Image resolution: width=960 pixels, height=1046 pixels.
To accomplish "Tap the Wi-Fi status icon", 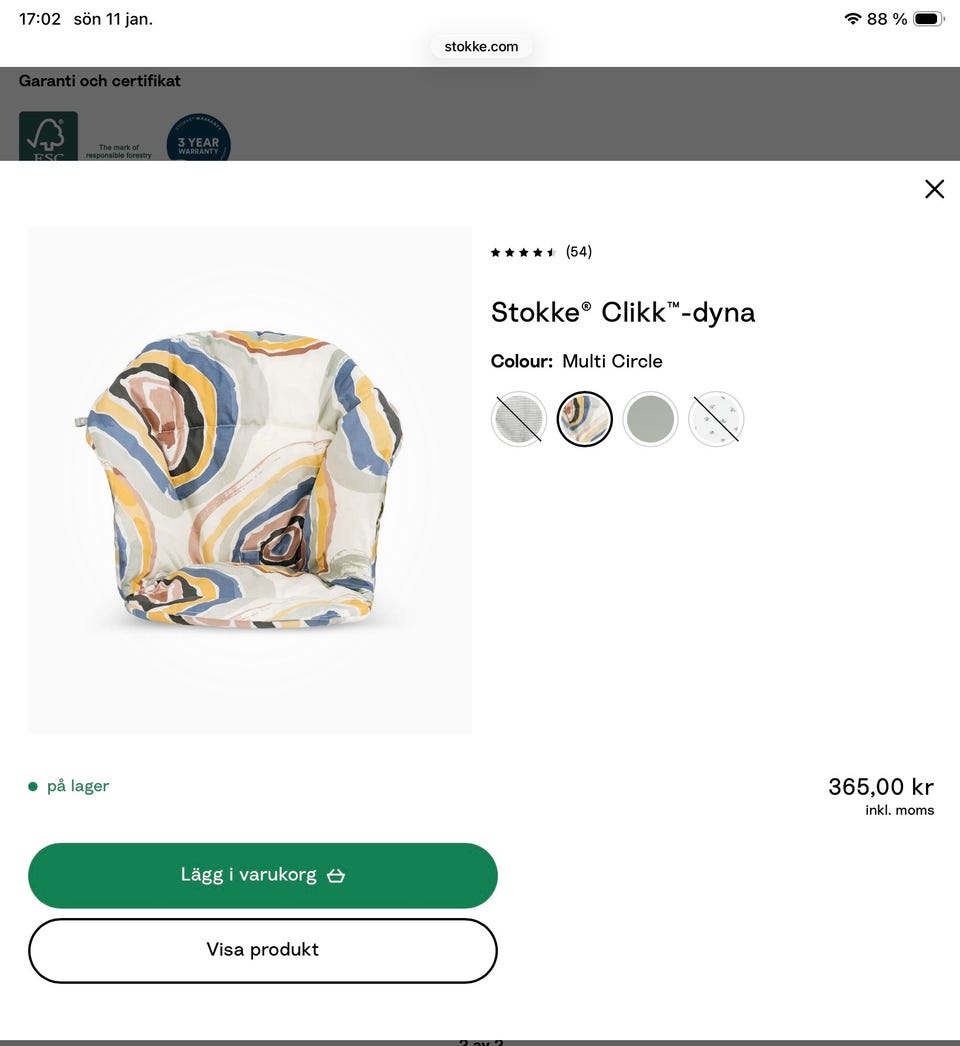I will coord(852,19).
